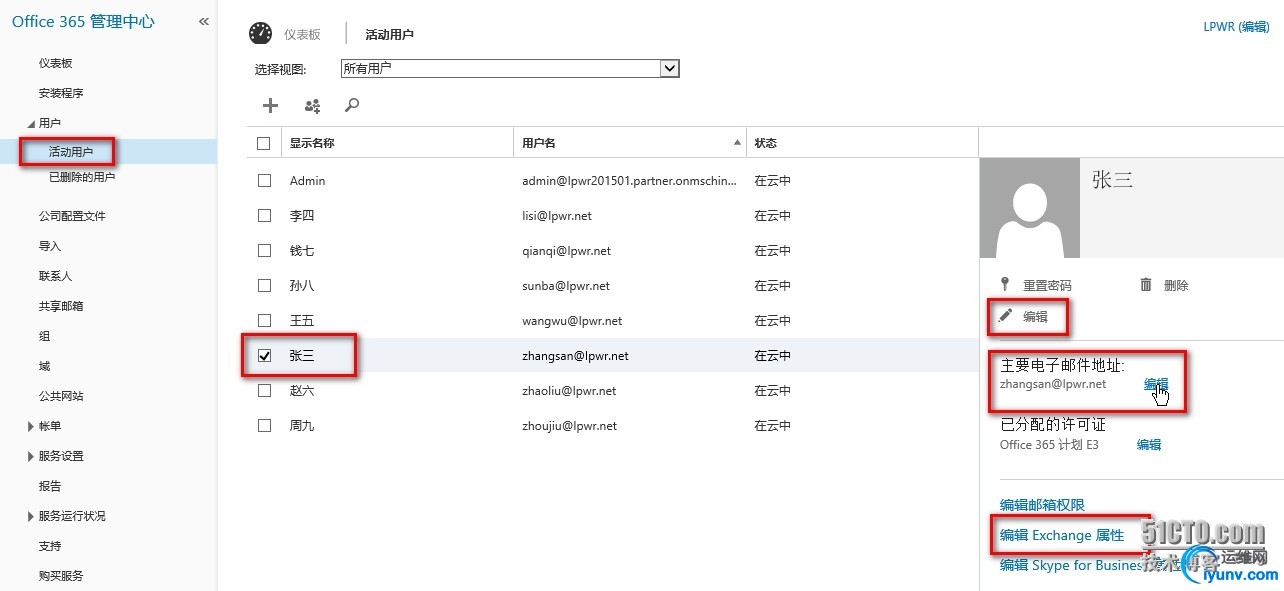Select the zhaoliu@lpwr.net username cell

click(569, 391)
